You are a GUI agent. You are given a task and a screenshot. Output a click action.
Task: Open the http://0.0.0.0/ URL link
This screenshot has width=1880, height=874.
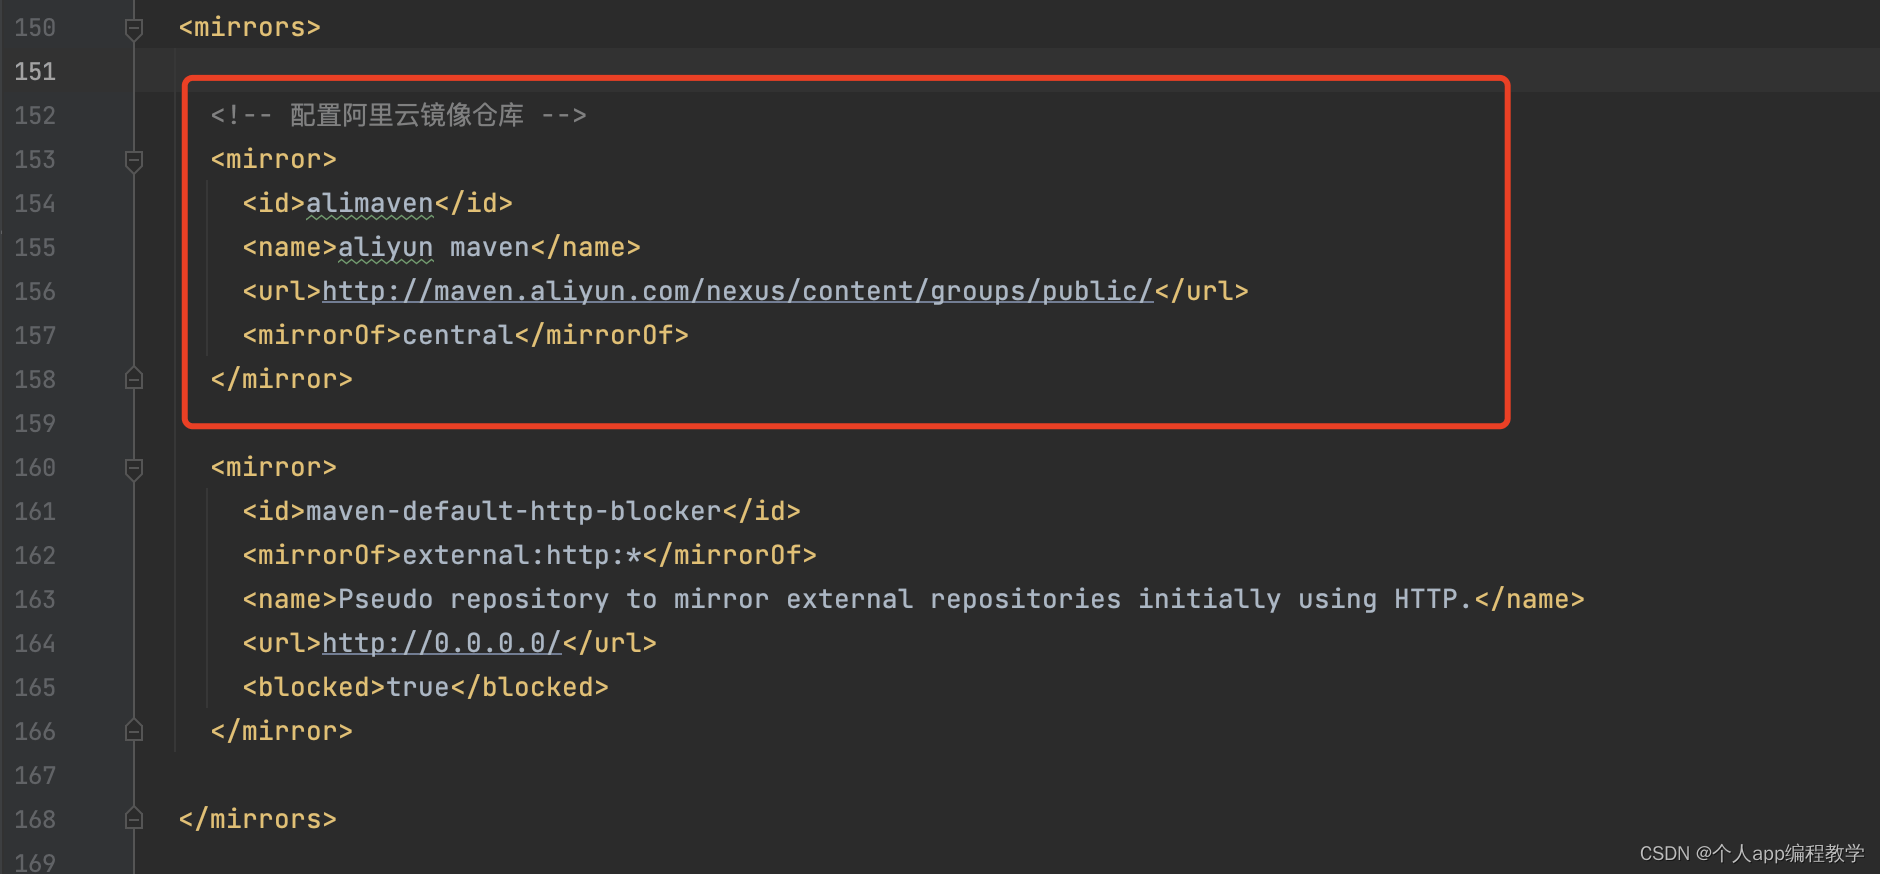pyautogui.click(x=442, y=643)
